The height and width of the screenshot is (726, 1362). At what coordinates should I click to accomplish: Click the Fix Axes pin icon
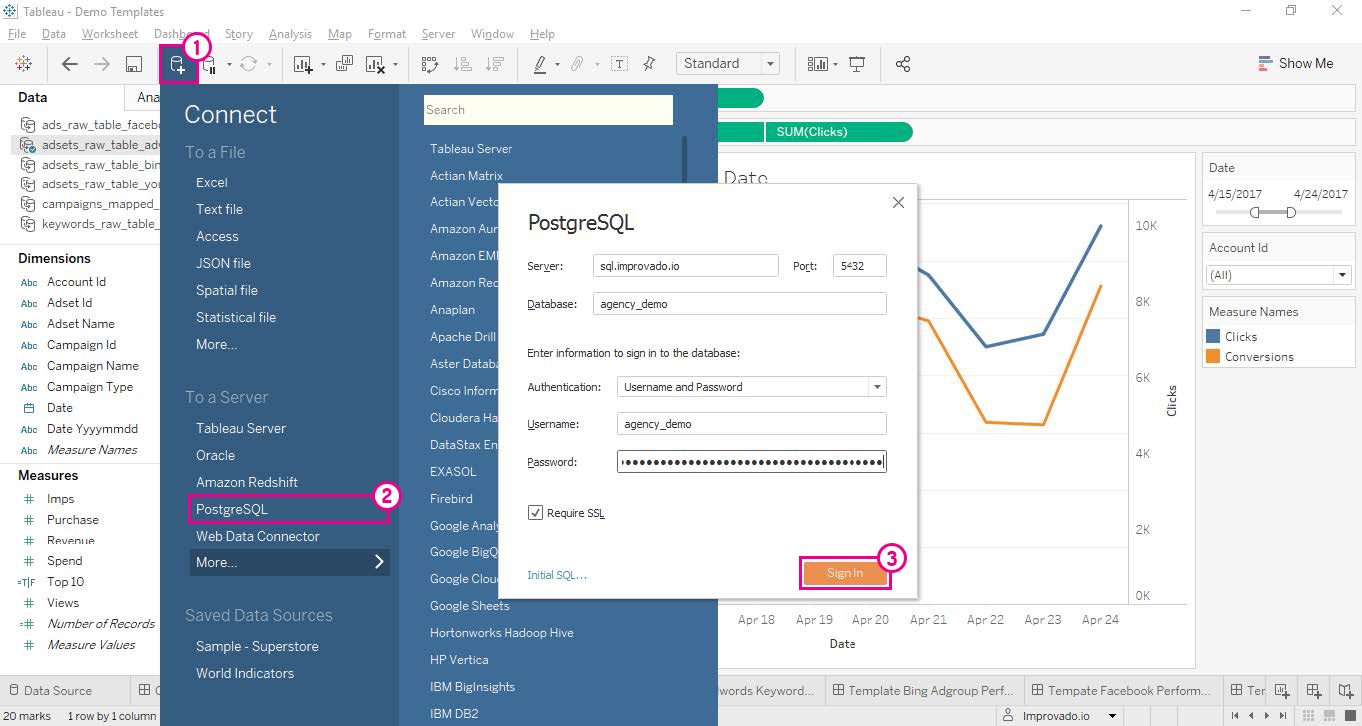pos(649,64)
